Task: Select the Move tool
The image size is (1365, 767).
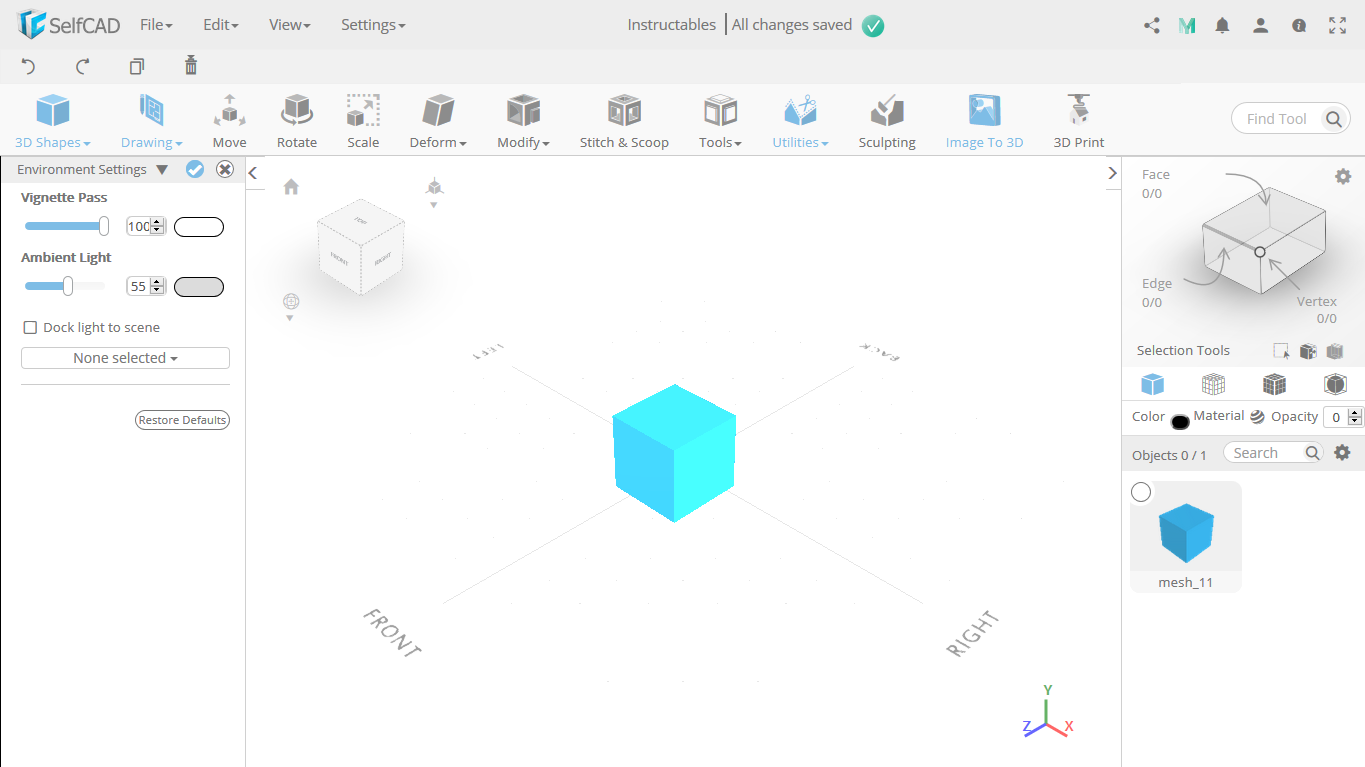Action: click(229, 121)
